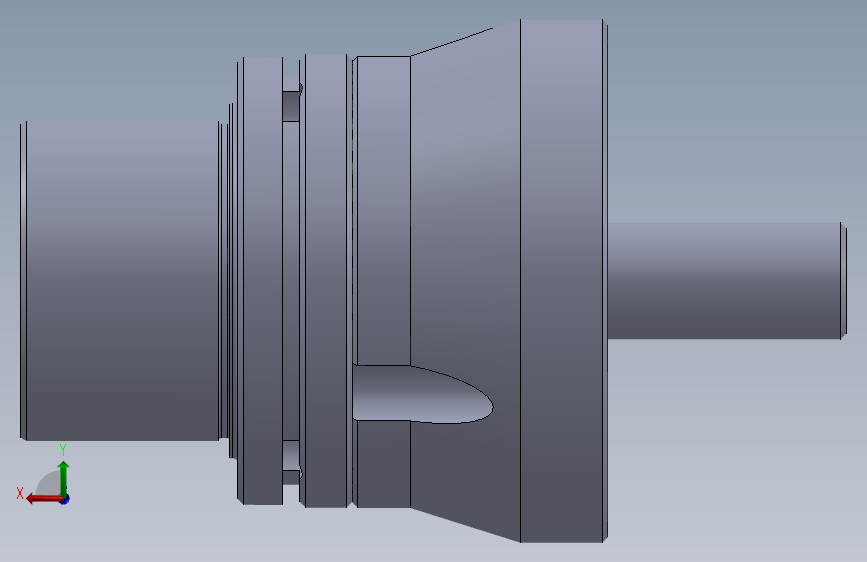This screenshot has height=562, width=867.
Task: Select the widest flange face beside the shaft
Action: 561,280
